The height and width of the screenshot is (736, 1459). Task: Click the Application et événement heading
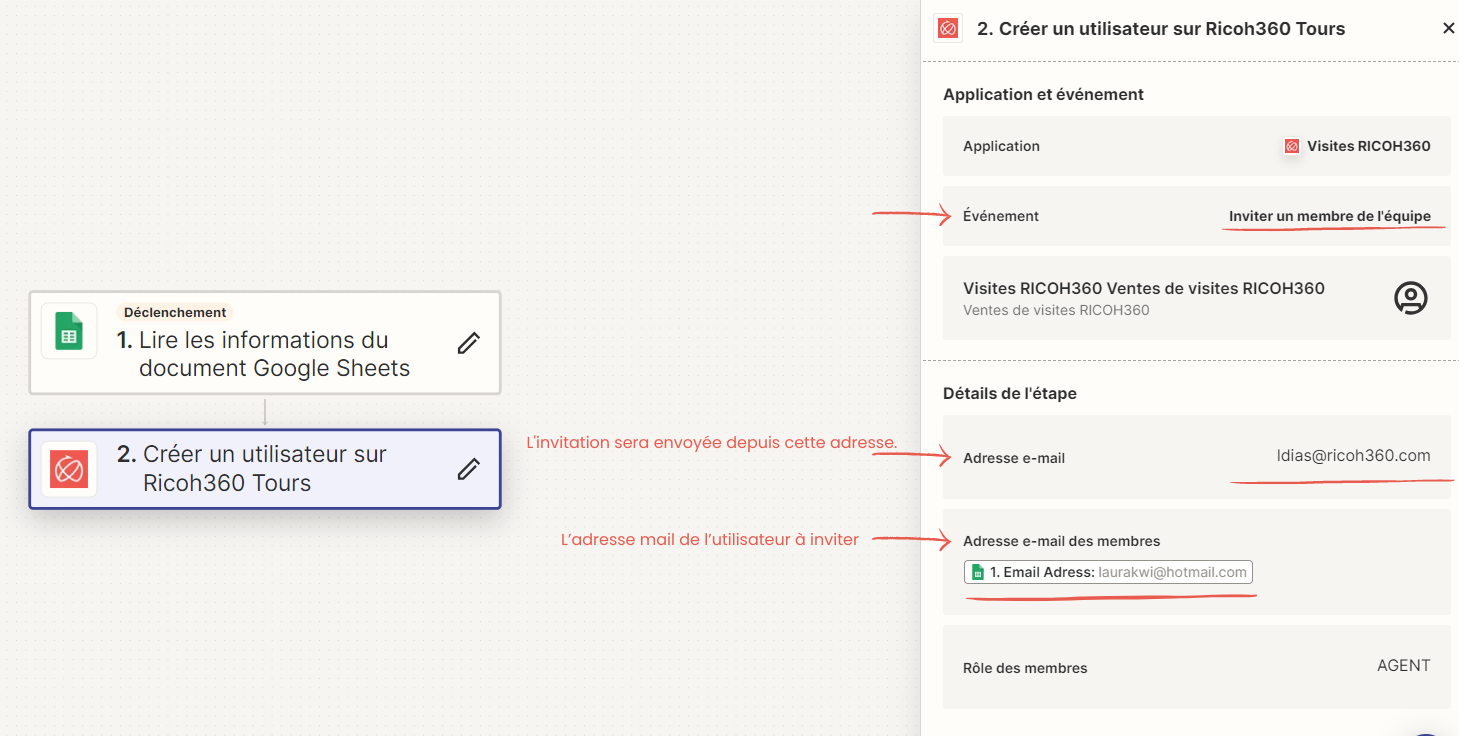point(1043,94)
